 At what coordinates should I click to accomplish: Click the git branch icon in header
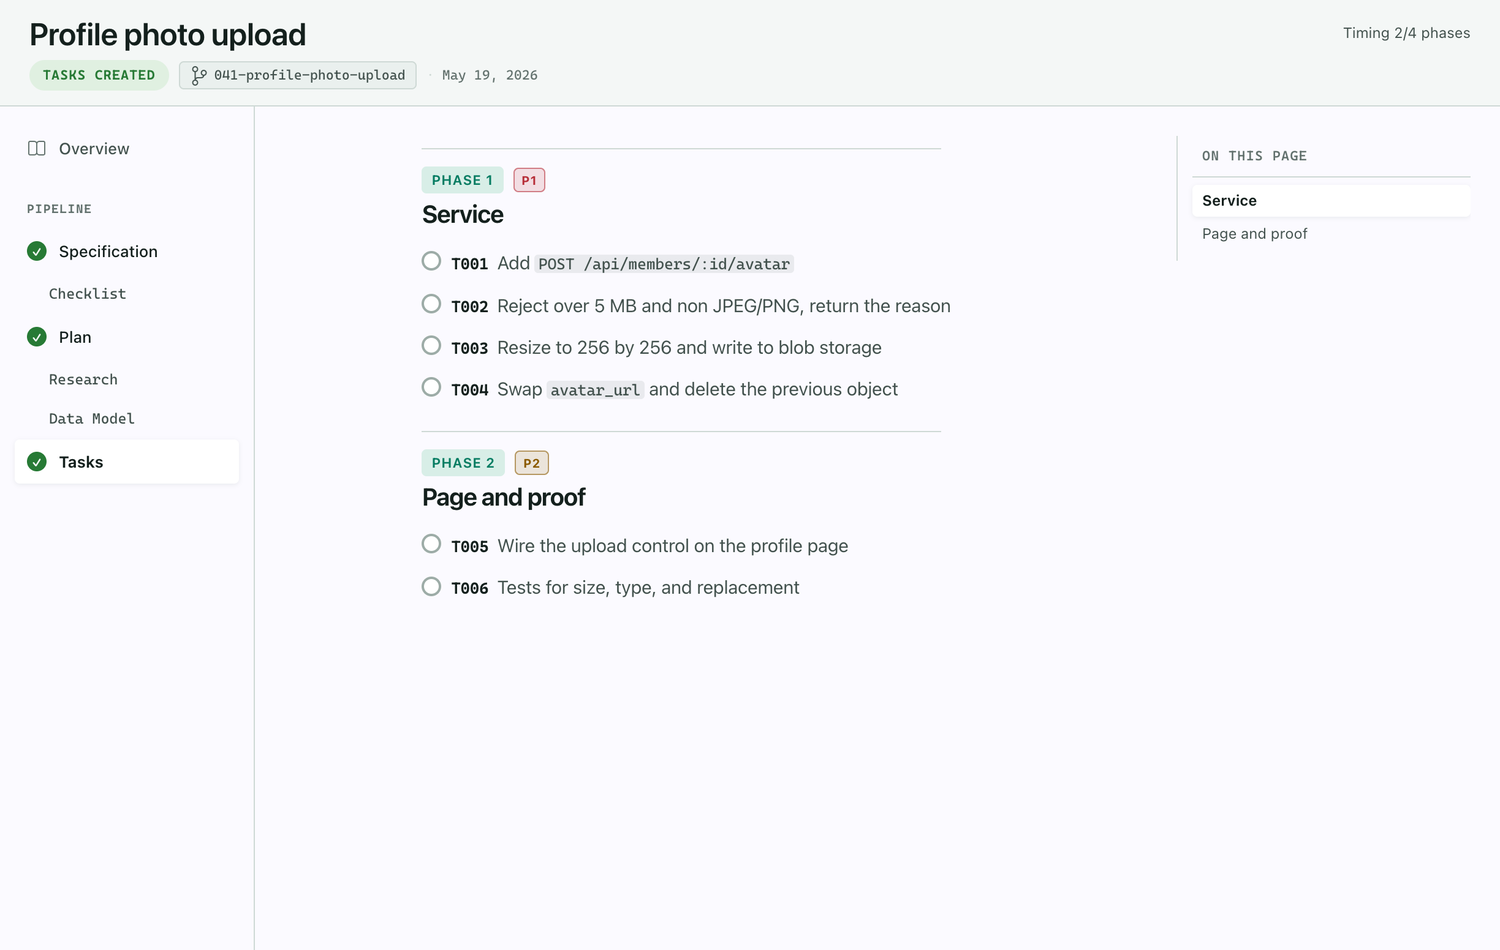199,75
